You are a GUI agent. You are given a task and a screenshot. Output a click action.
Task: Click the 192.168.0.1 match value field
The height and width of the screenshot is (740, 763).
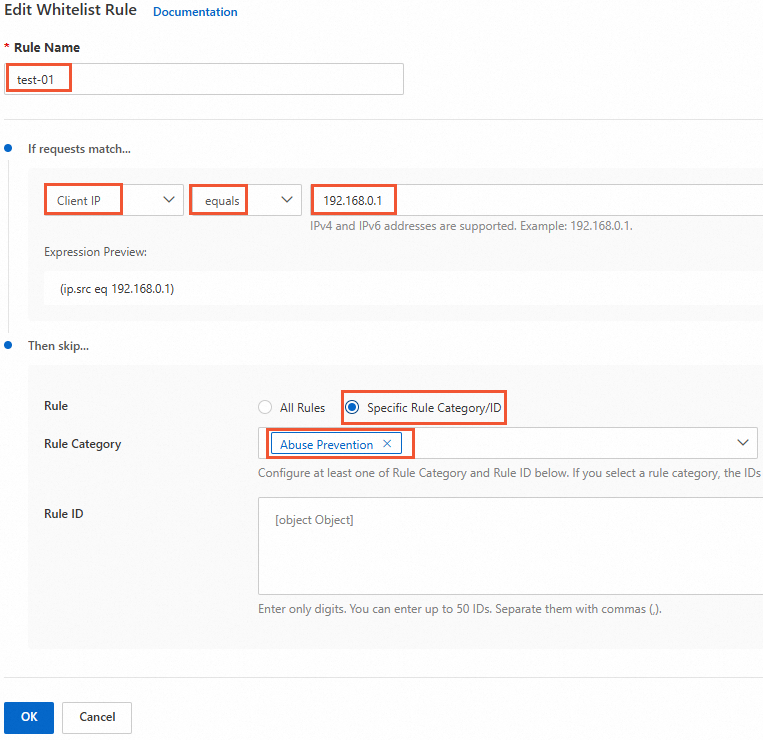click(536, 200)
